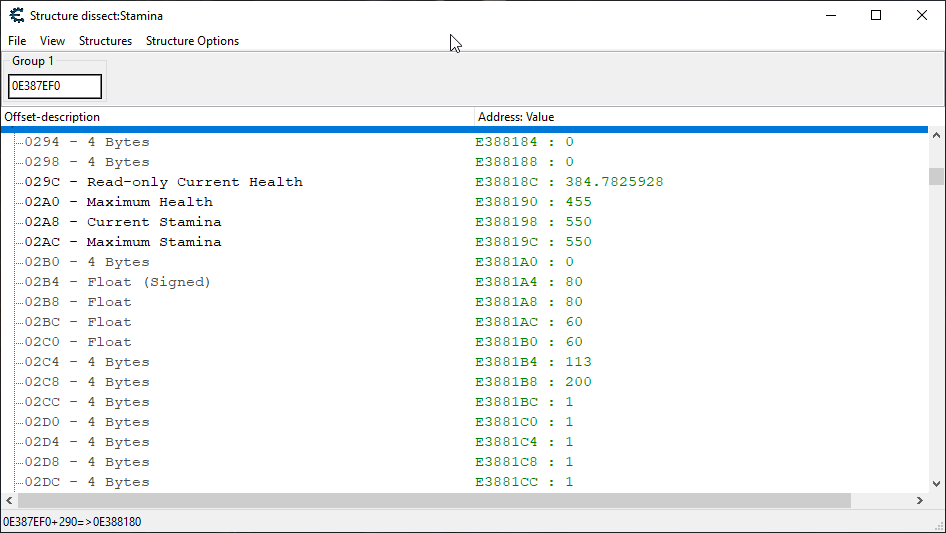Open the View menu
This screenshot has width=946, height=533.
tap(52, 41)
